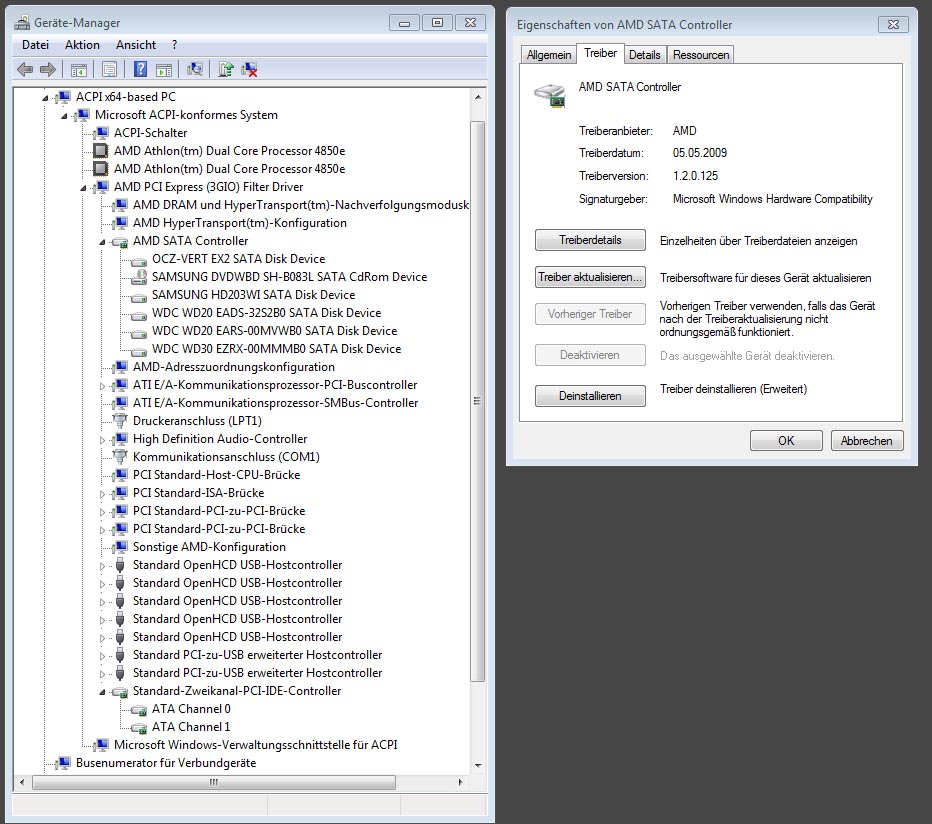
Task: Click the Deaktivieren button
Action: pos(590,355)
